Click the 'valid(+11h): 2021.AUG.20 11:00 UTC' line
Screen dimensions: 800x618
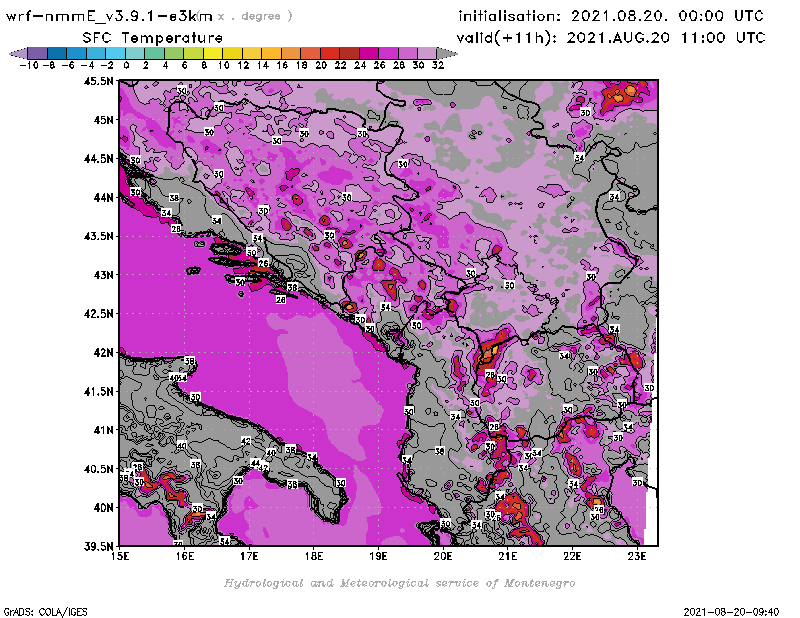611,38
